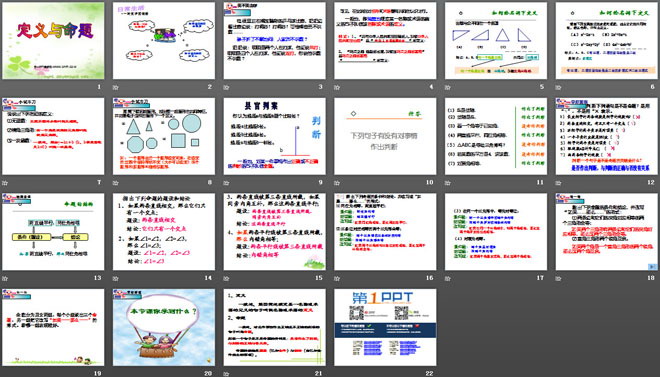The image size is (660, 377).
Task: Select slide 17 thumbnail
Action: pos(496,232)
